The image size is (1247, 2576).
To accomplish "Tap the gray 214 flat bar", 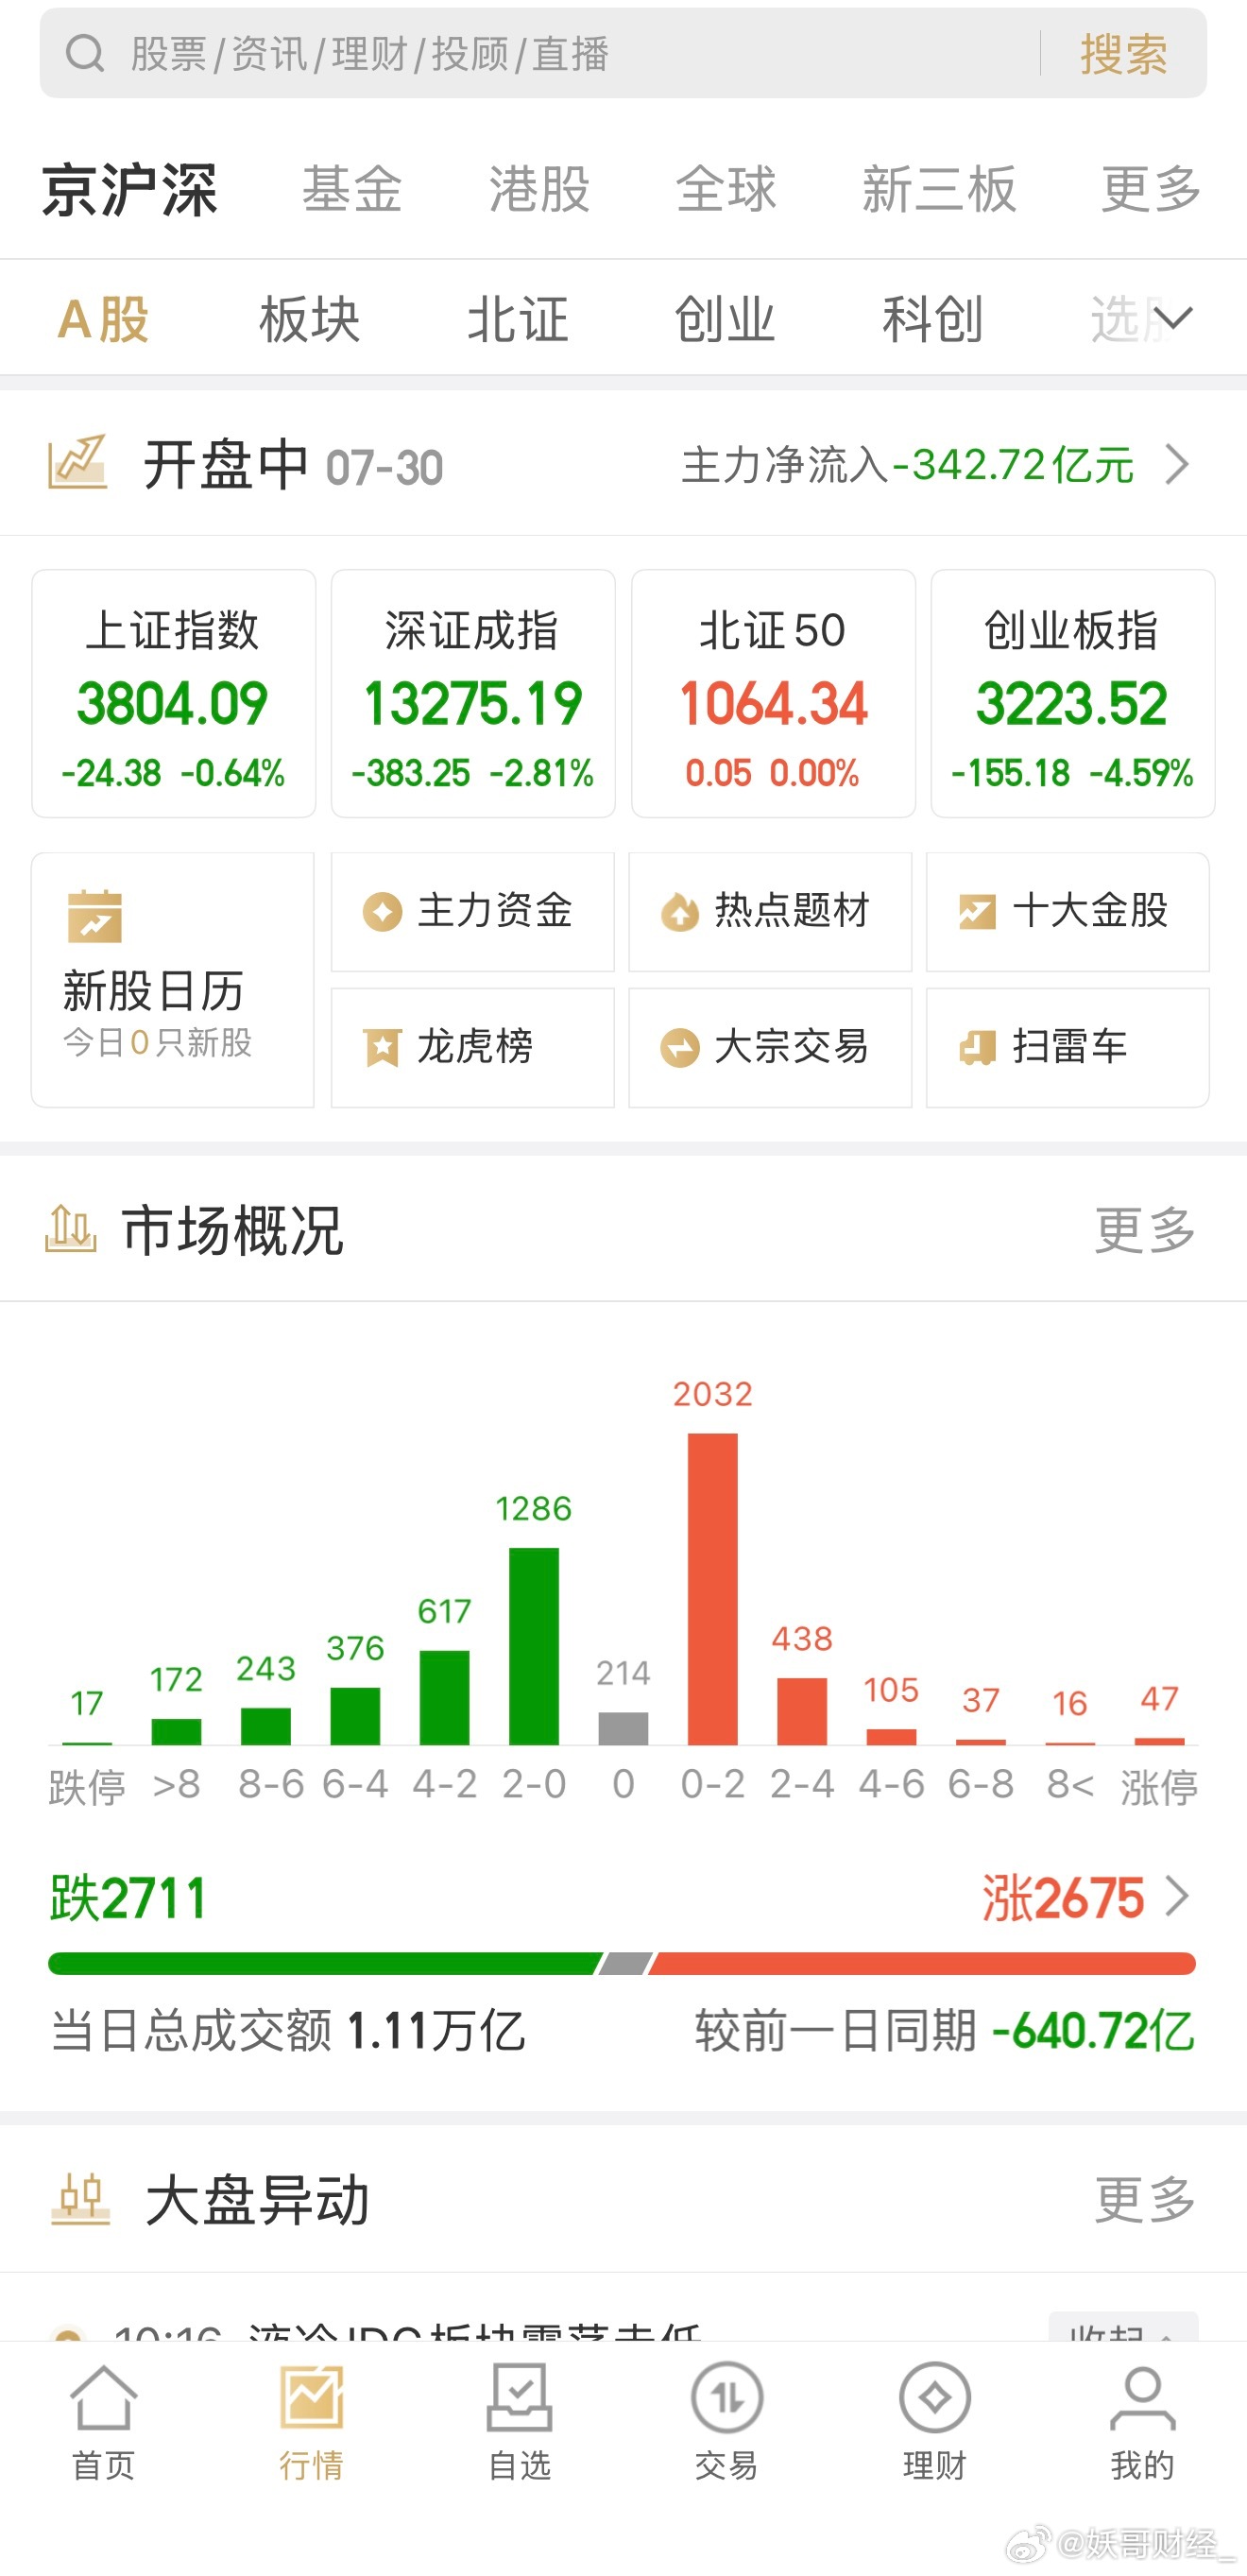I will (x=623, y=1728).
